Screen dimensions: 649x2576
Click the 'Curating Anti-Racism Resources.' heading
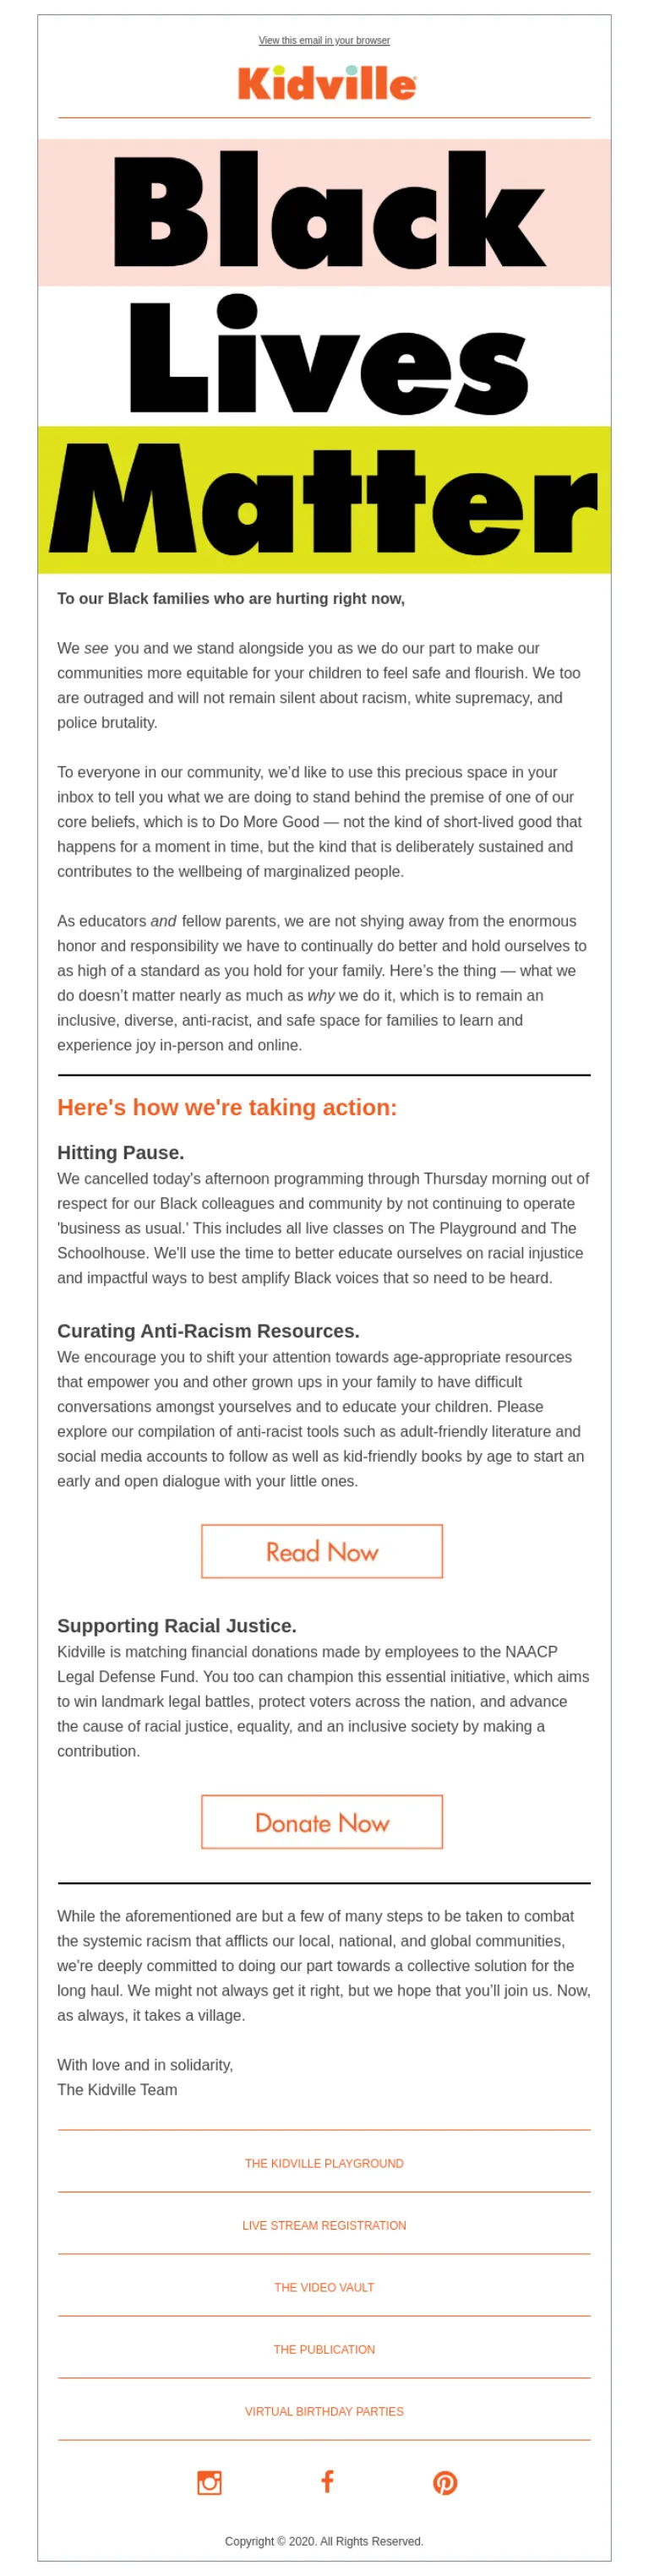[208, 1331]
